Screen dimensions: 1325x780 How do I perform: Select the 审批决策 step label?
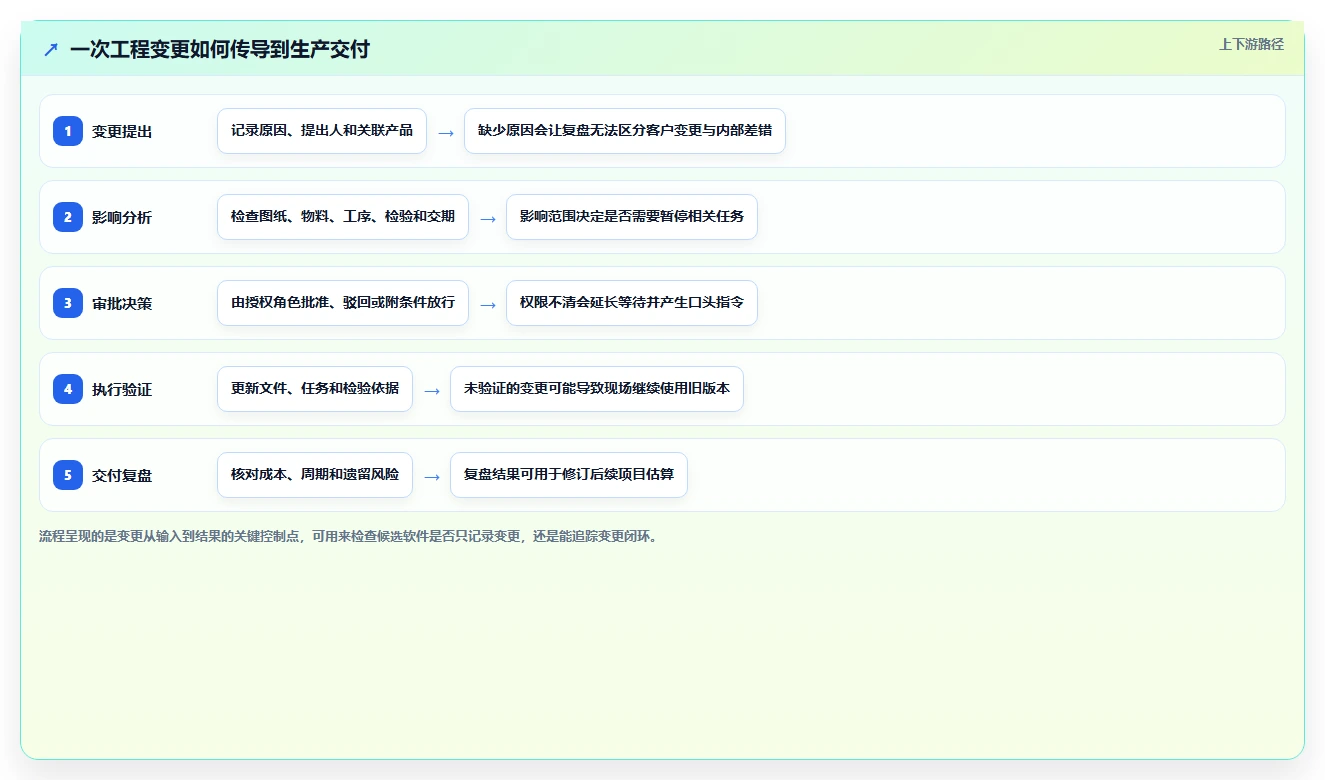pos(122,303)
